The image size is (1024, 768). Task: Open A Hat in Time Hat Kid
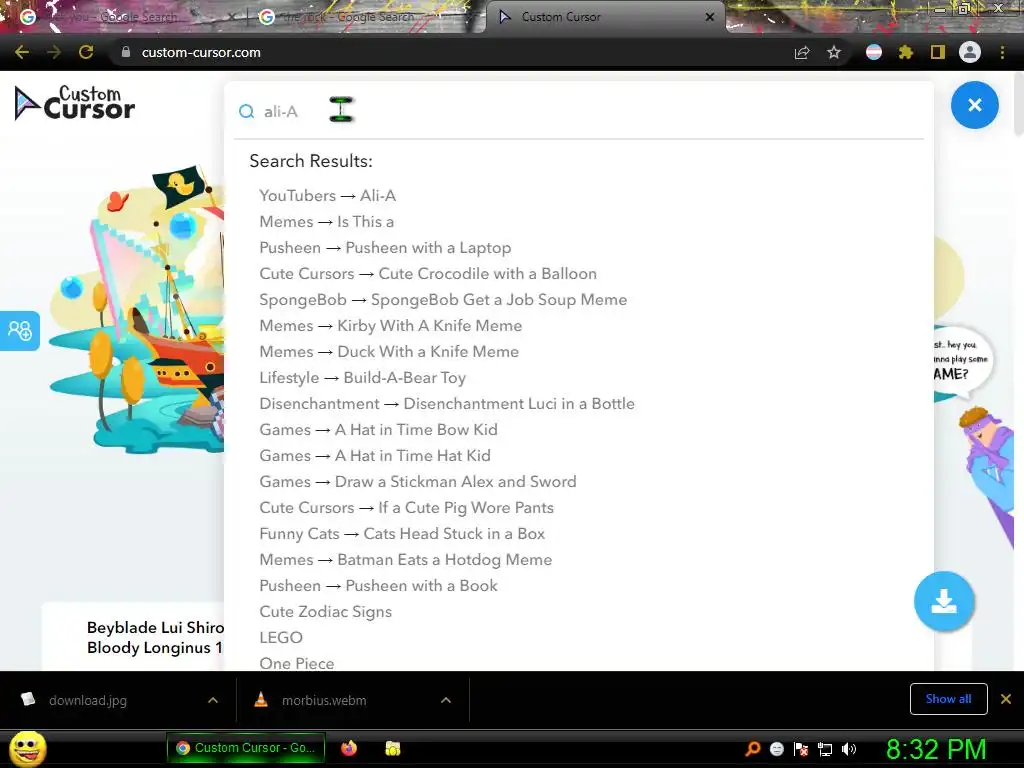pyautogui.click(x=375, y=455)
